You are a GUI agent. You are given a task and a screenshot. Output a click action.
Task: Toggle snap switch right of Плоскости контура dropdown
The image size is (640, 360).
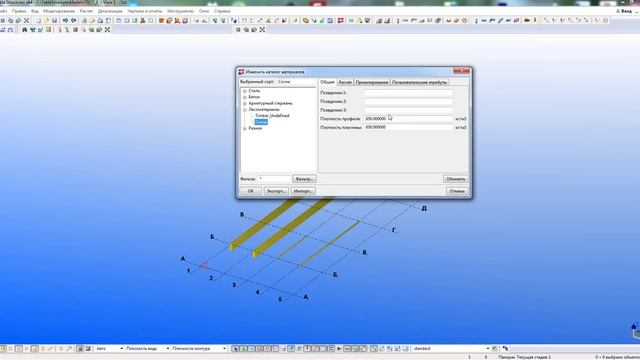(x=235, y=349)
